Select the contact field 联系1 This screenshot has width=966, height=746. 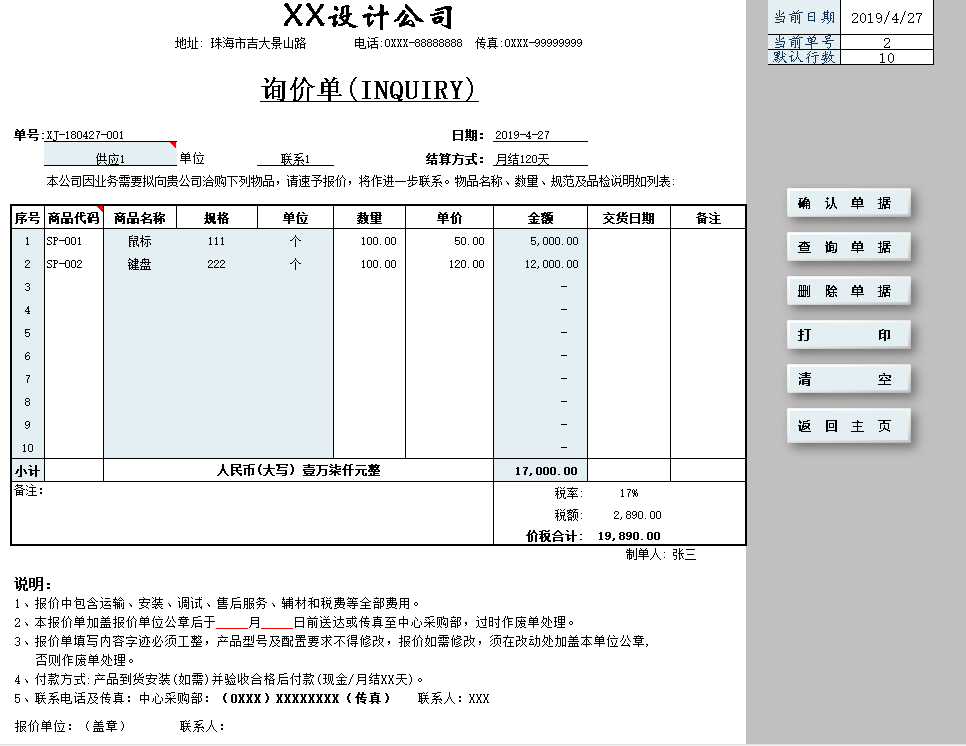click(x=295, y=159)
